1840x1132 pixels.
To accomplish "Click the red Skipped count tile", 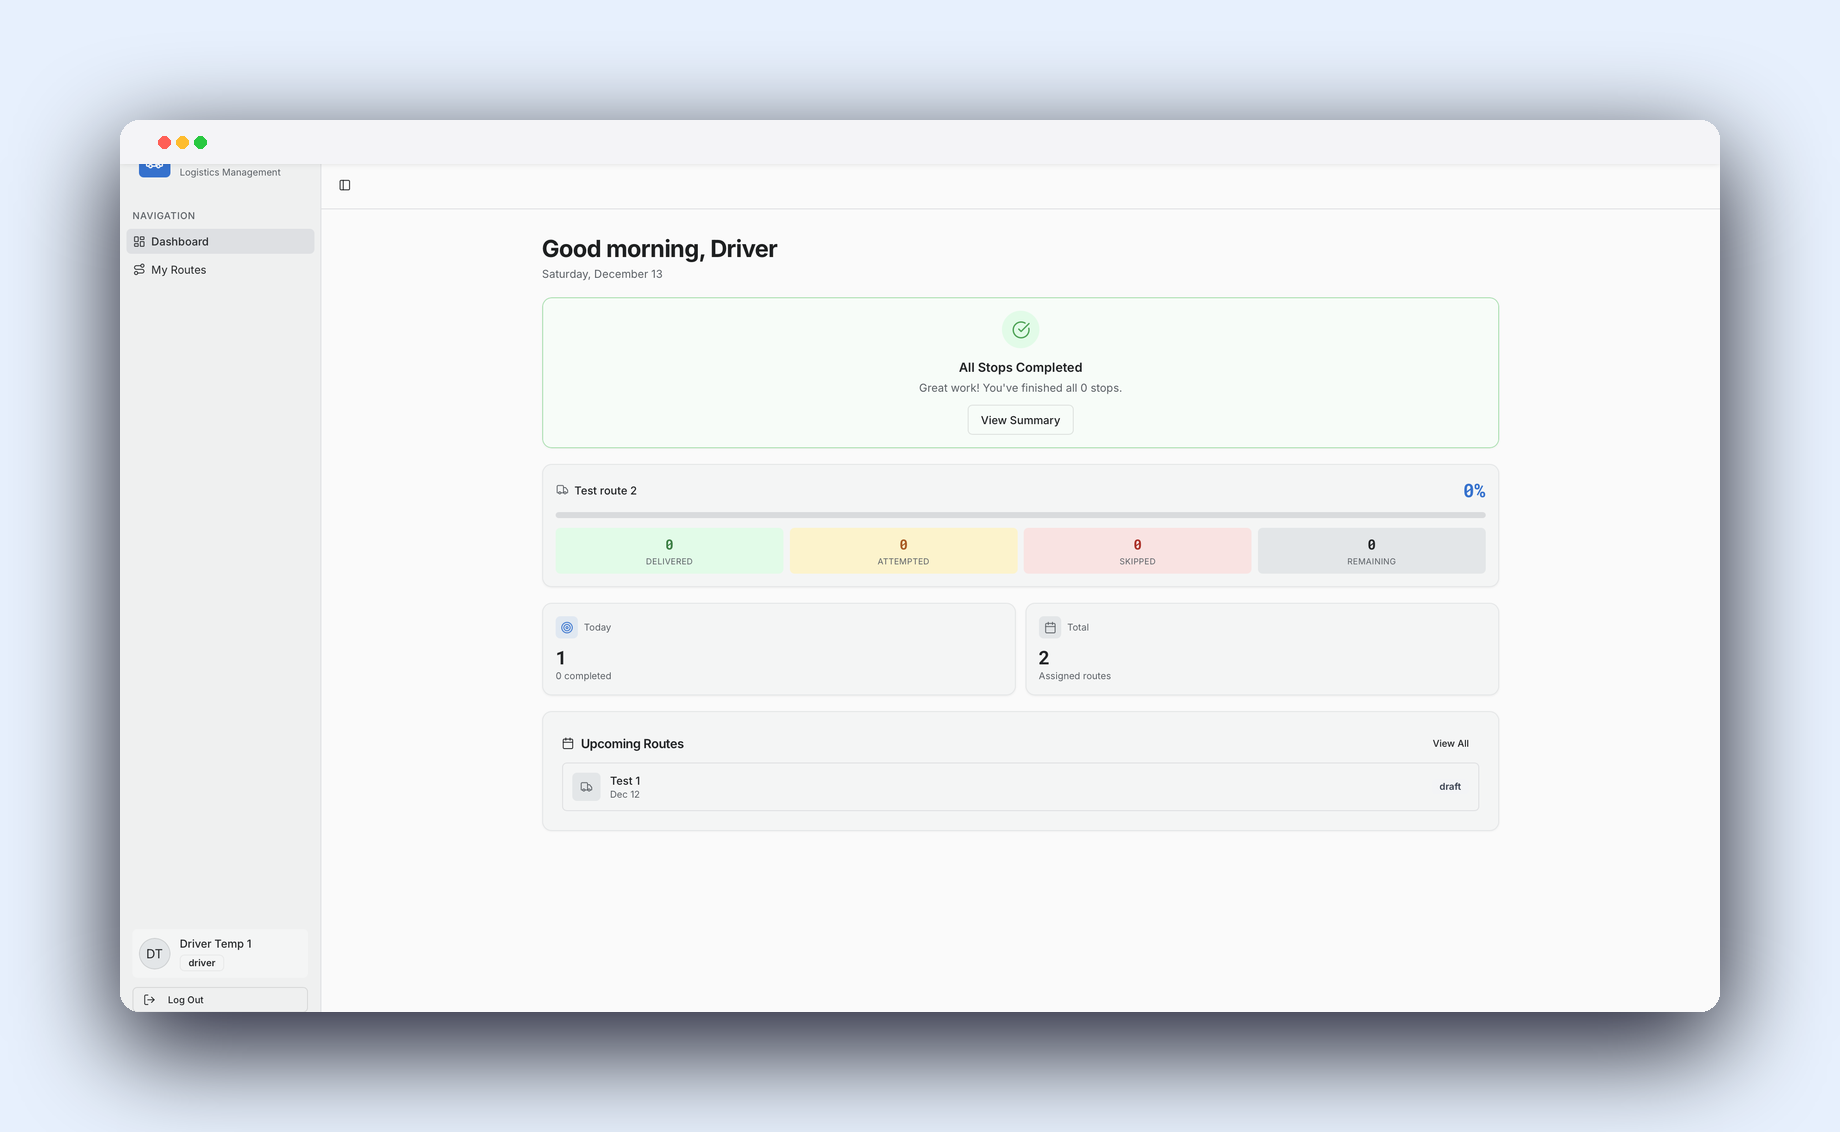I will pyautogui.click(x=1137, y=551).
